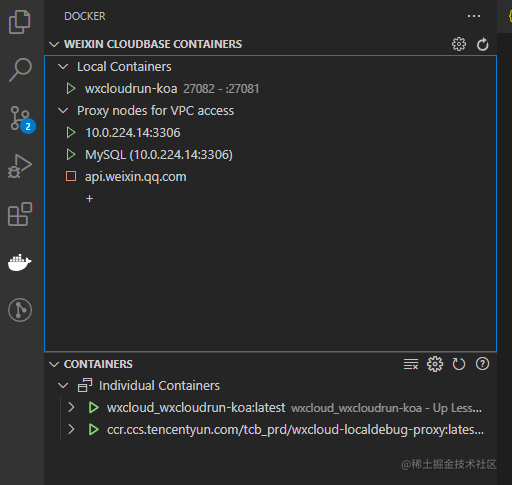Select wxcloud_wxcloudrun-koa:latest container name
The width and height of the screenshot is (512, 485).
click(x=196, y=408)
